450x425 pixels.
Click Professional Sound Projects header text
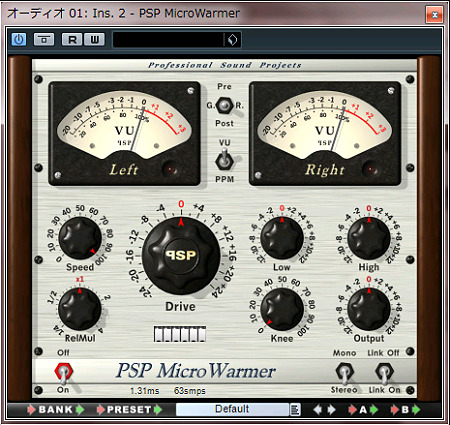(x=225, y=65)
